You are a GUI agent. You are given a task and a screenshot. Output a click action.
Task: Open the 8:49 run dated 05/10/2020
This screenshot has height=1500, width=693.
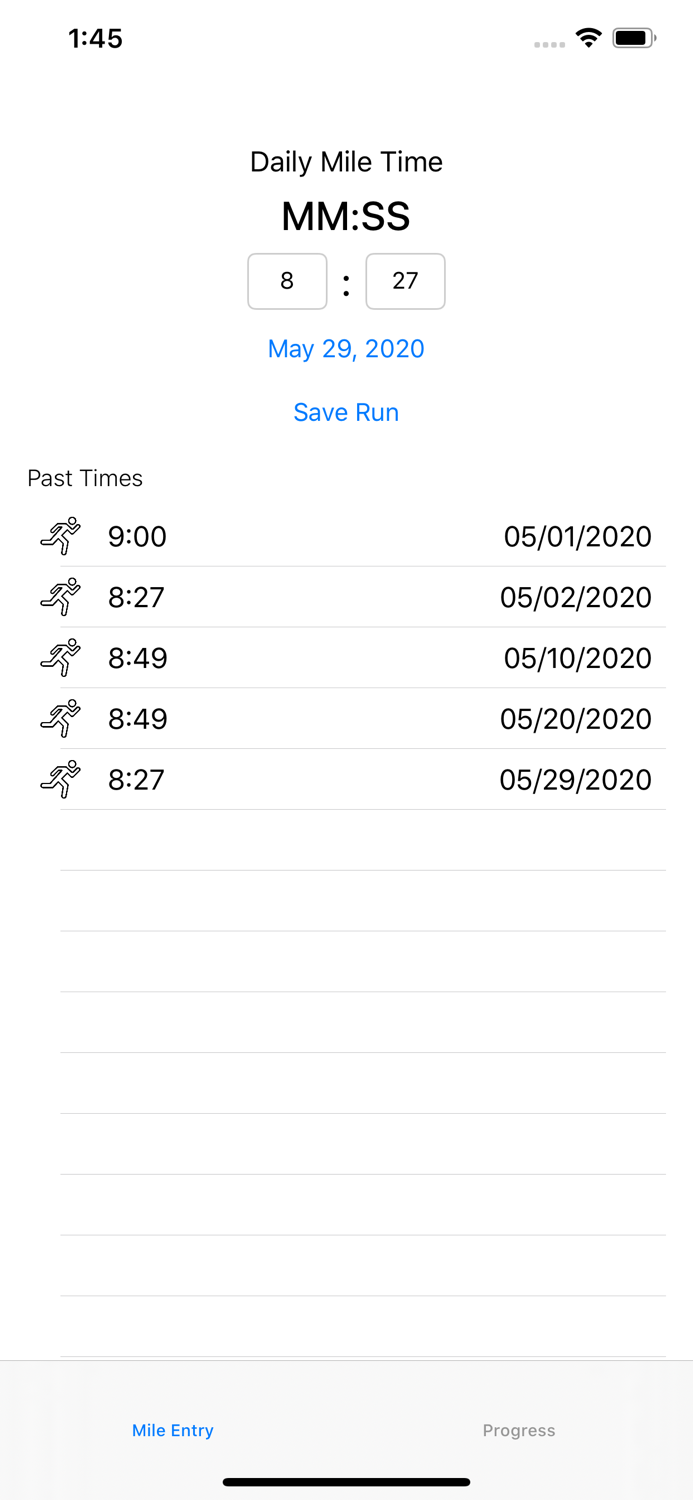345,658
